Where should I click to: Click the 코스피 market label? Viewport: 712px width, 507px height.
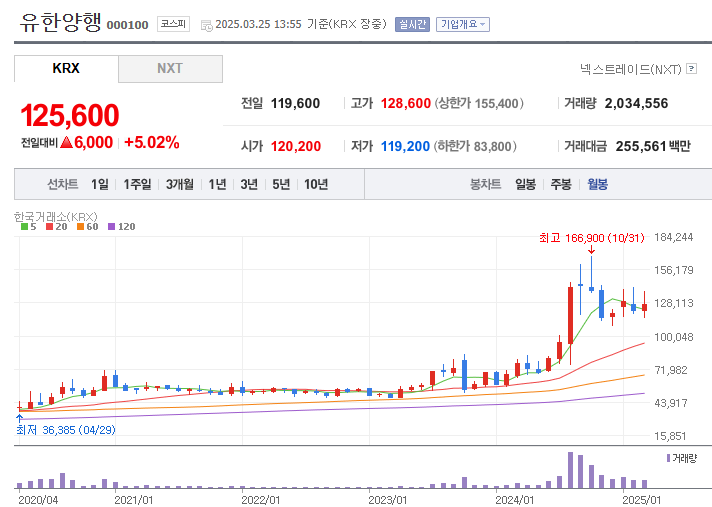click(173, 24)
